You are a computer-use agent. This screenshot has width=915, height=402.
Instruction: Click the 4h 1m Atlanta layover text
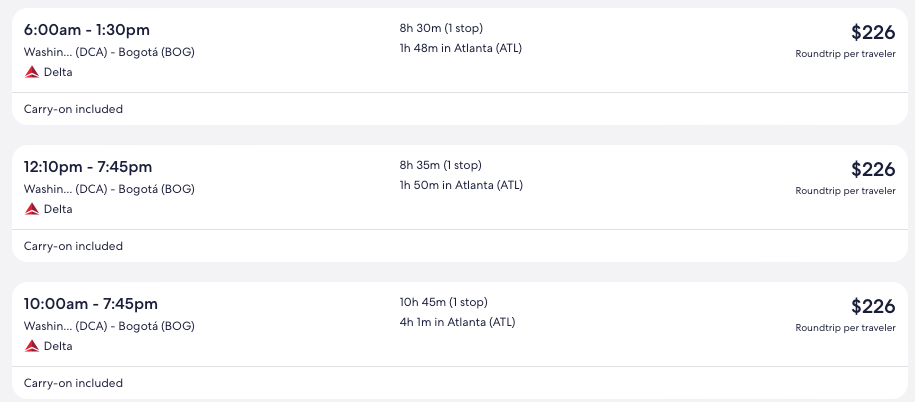pos(457,322)
